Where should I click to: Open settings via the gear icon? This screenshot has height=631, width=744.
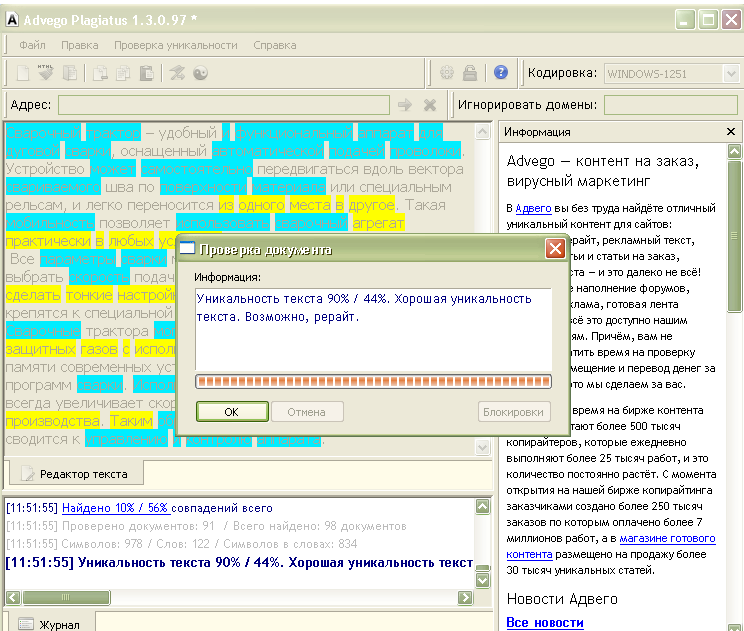click(x=447, y=73)
